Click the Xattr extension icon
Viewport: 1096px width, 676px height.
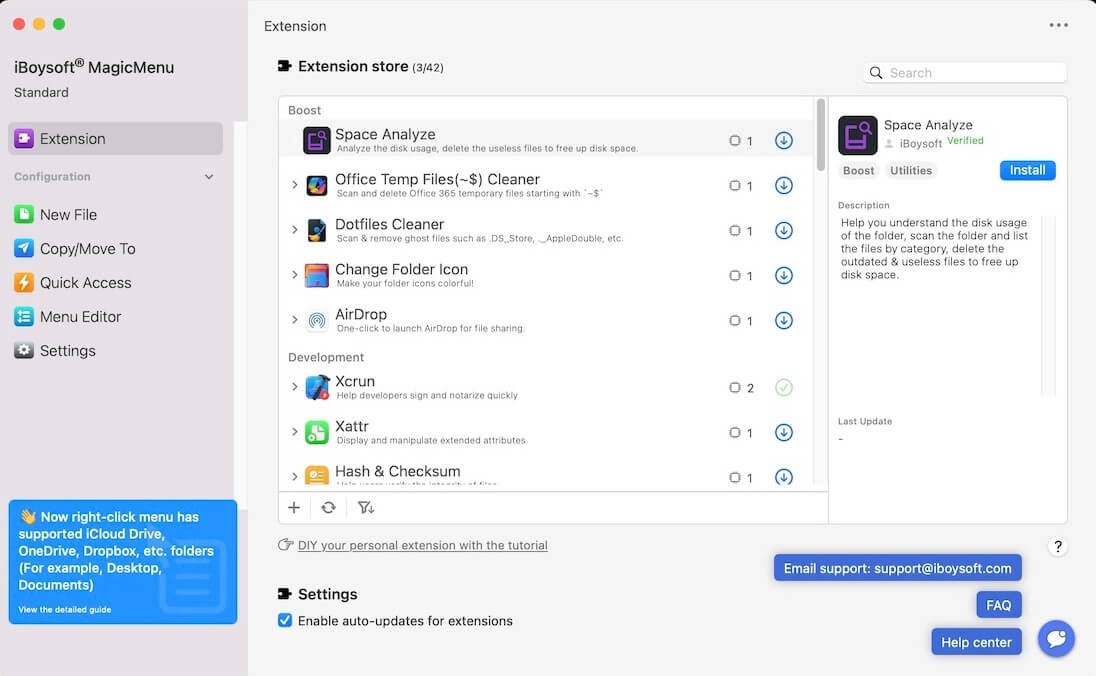click(x=317, y=432)
